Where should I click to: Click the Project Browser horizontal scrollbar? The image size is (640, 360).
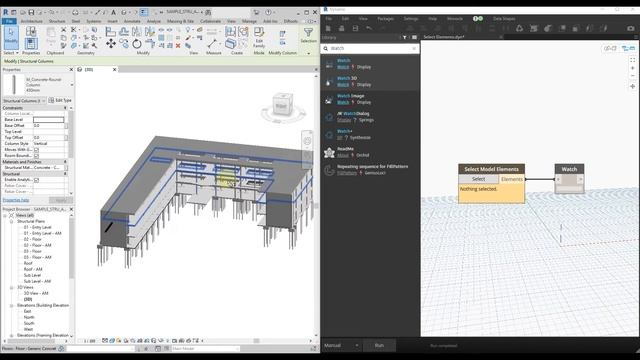pos(32,341)
